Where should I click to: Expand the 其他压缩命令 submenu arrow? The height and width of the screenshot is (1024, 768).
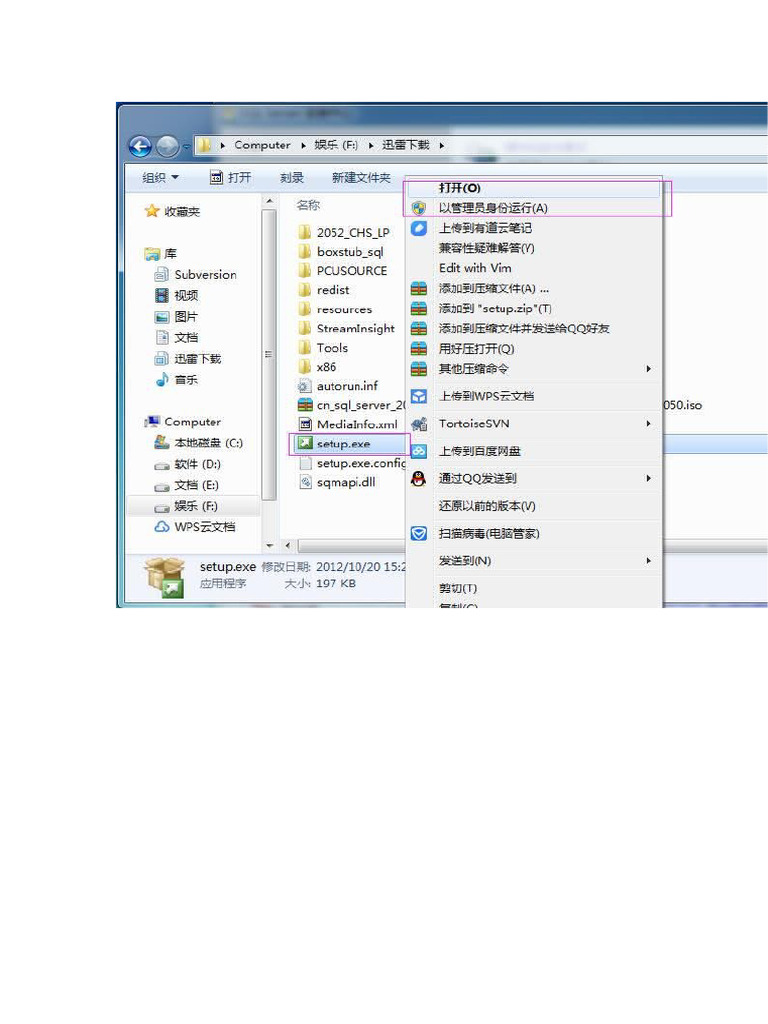(x=648, y=369)
